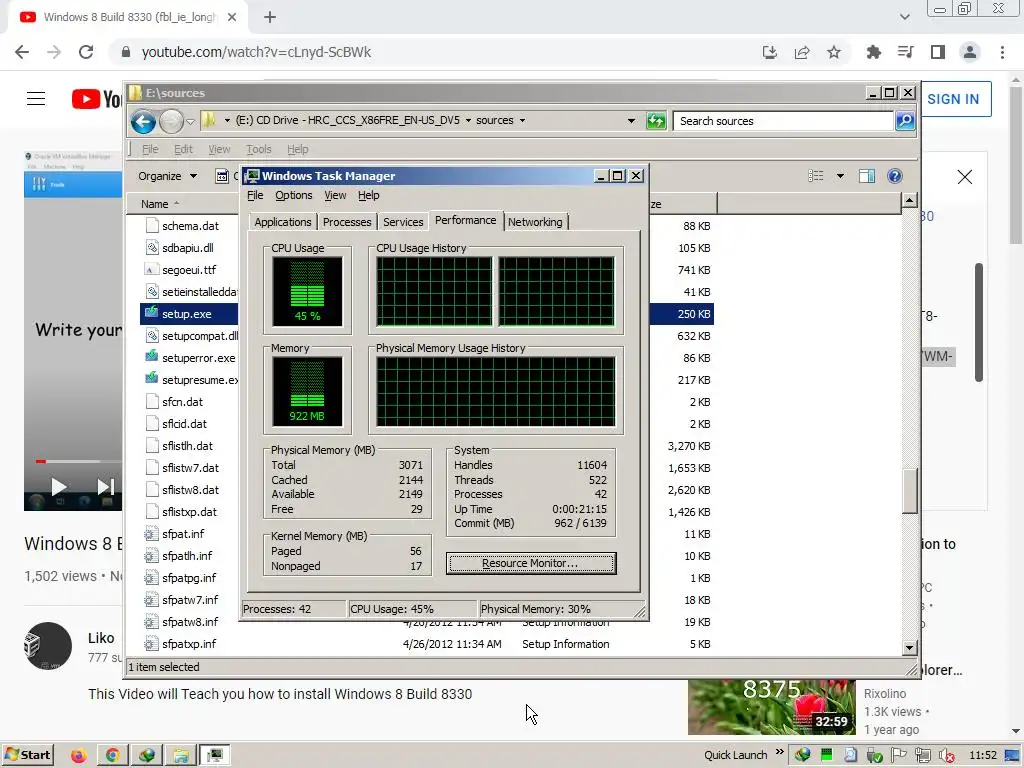
Task: Open recent pages dropdown next to Forward
Action: (190, 121)
